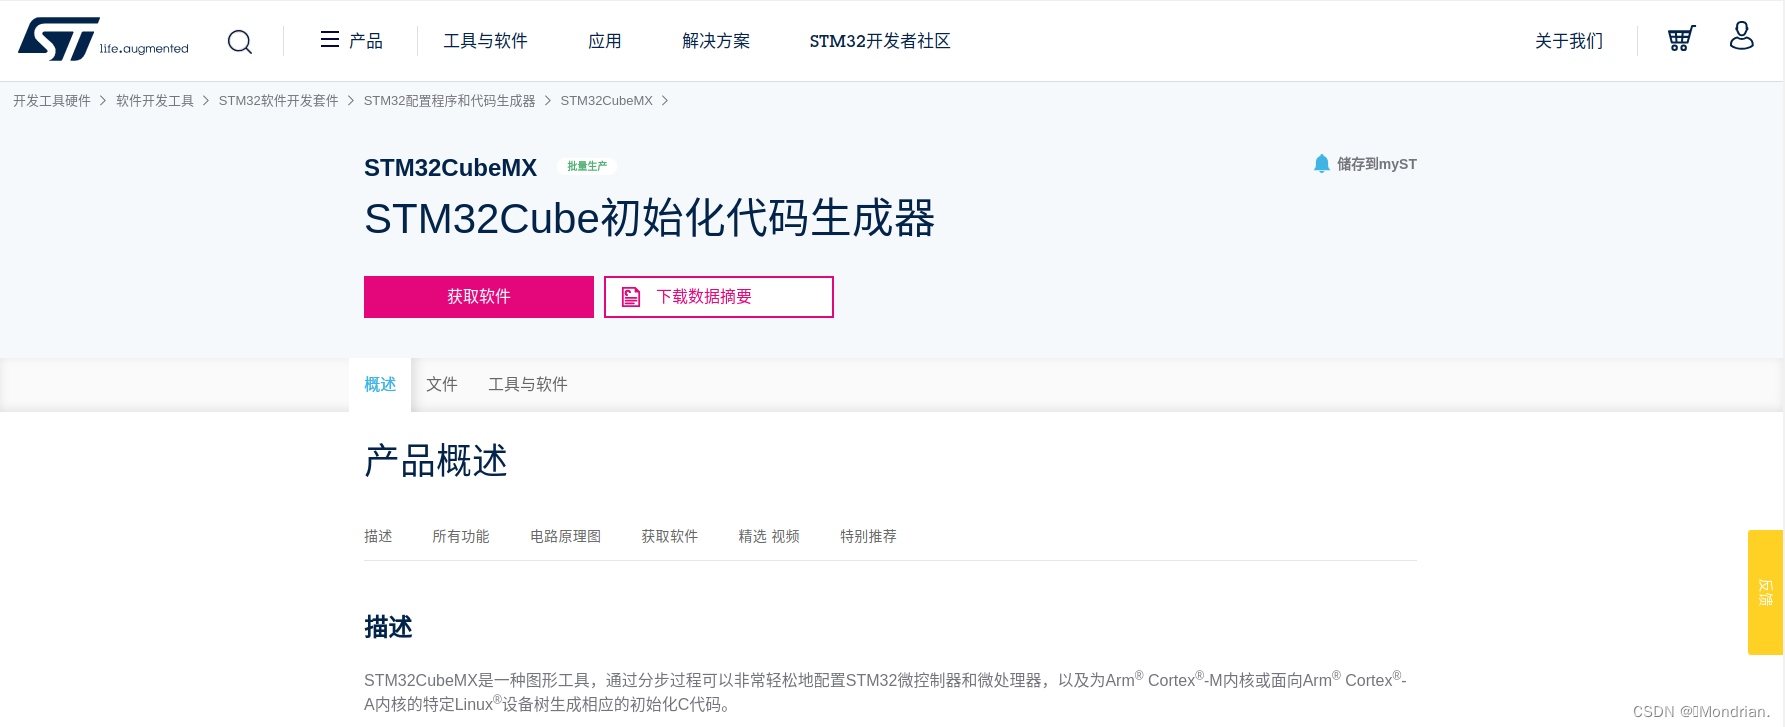
Task: Select the 概述 tab
Action: click(x=380, y=385)
